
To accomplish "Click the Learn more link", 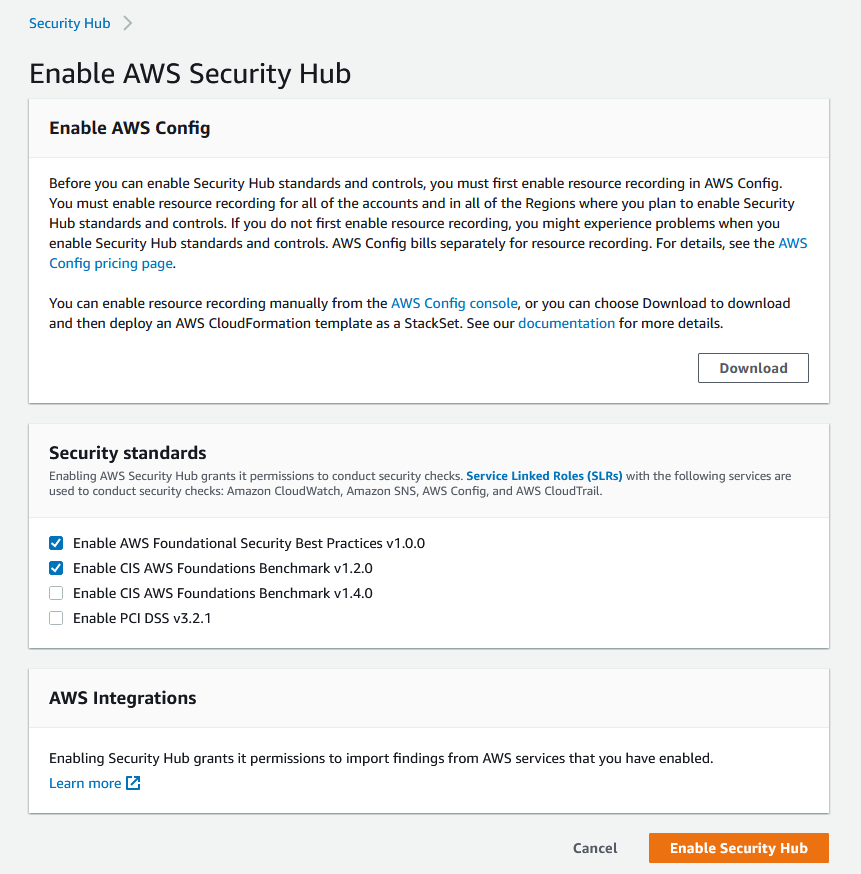I will click(85, 783).
